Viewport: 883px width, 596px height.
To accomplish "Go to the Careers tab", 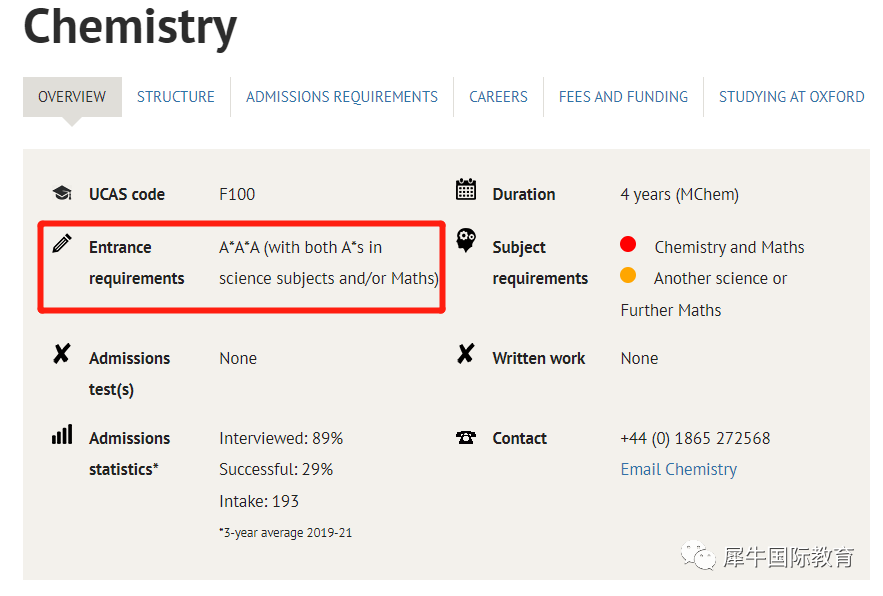I will tap(498, 97).
